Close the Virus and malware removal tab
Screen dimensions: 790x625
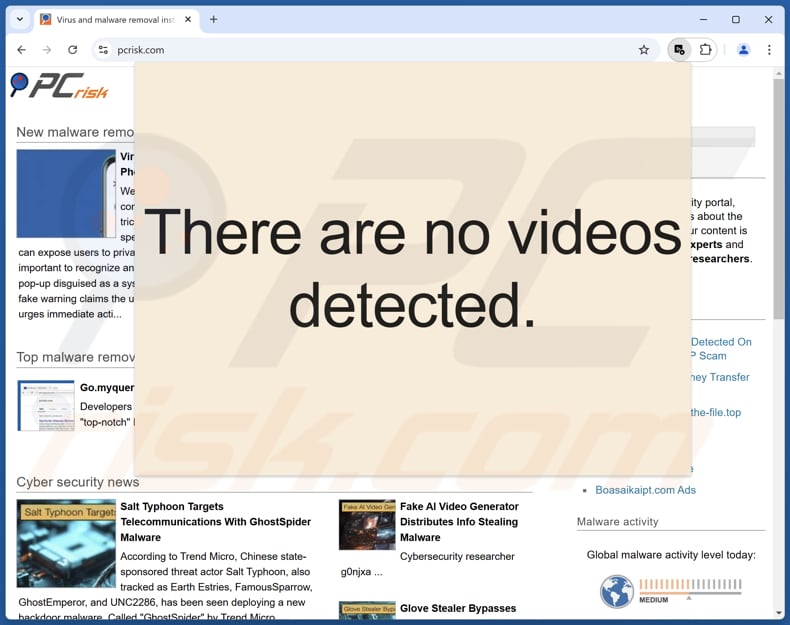pyautogui.click(x=188, y=20)
